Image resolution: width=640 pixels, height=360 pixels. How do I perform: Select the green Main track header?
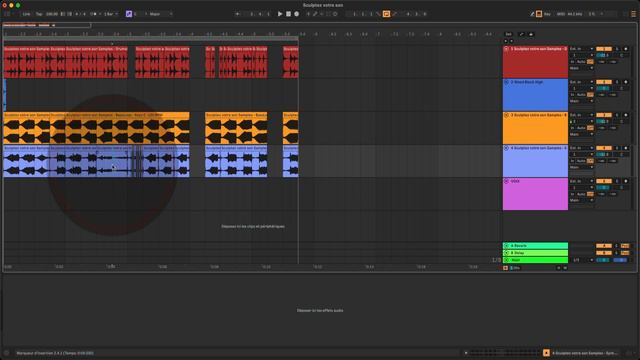[x=535, y=260]
